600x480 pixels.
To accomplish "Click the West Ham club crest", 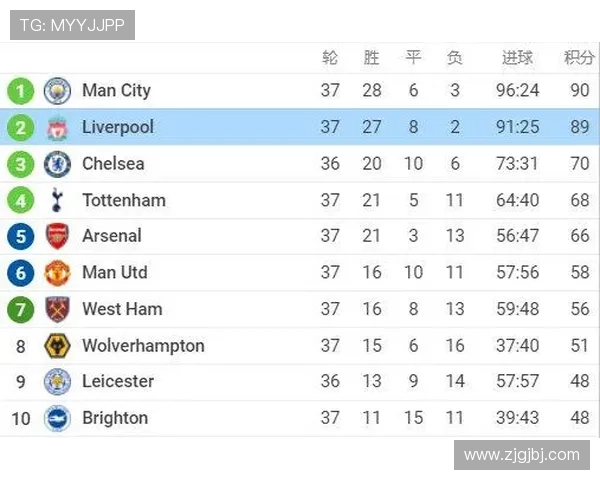I will tap(57, 309).
